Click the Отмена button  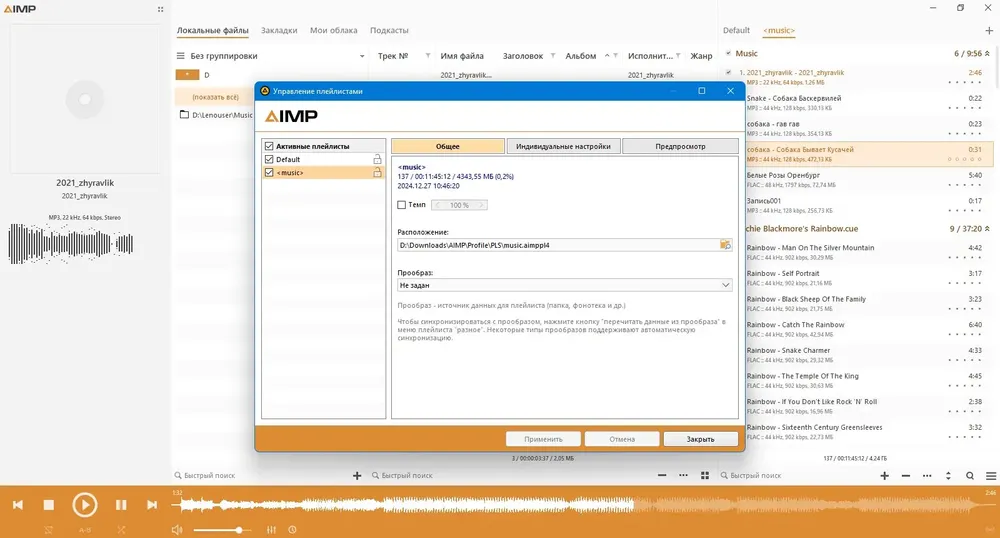(622, 439)
